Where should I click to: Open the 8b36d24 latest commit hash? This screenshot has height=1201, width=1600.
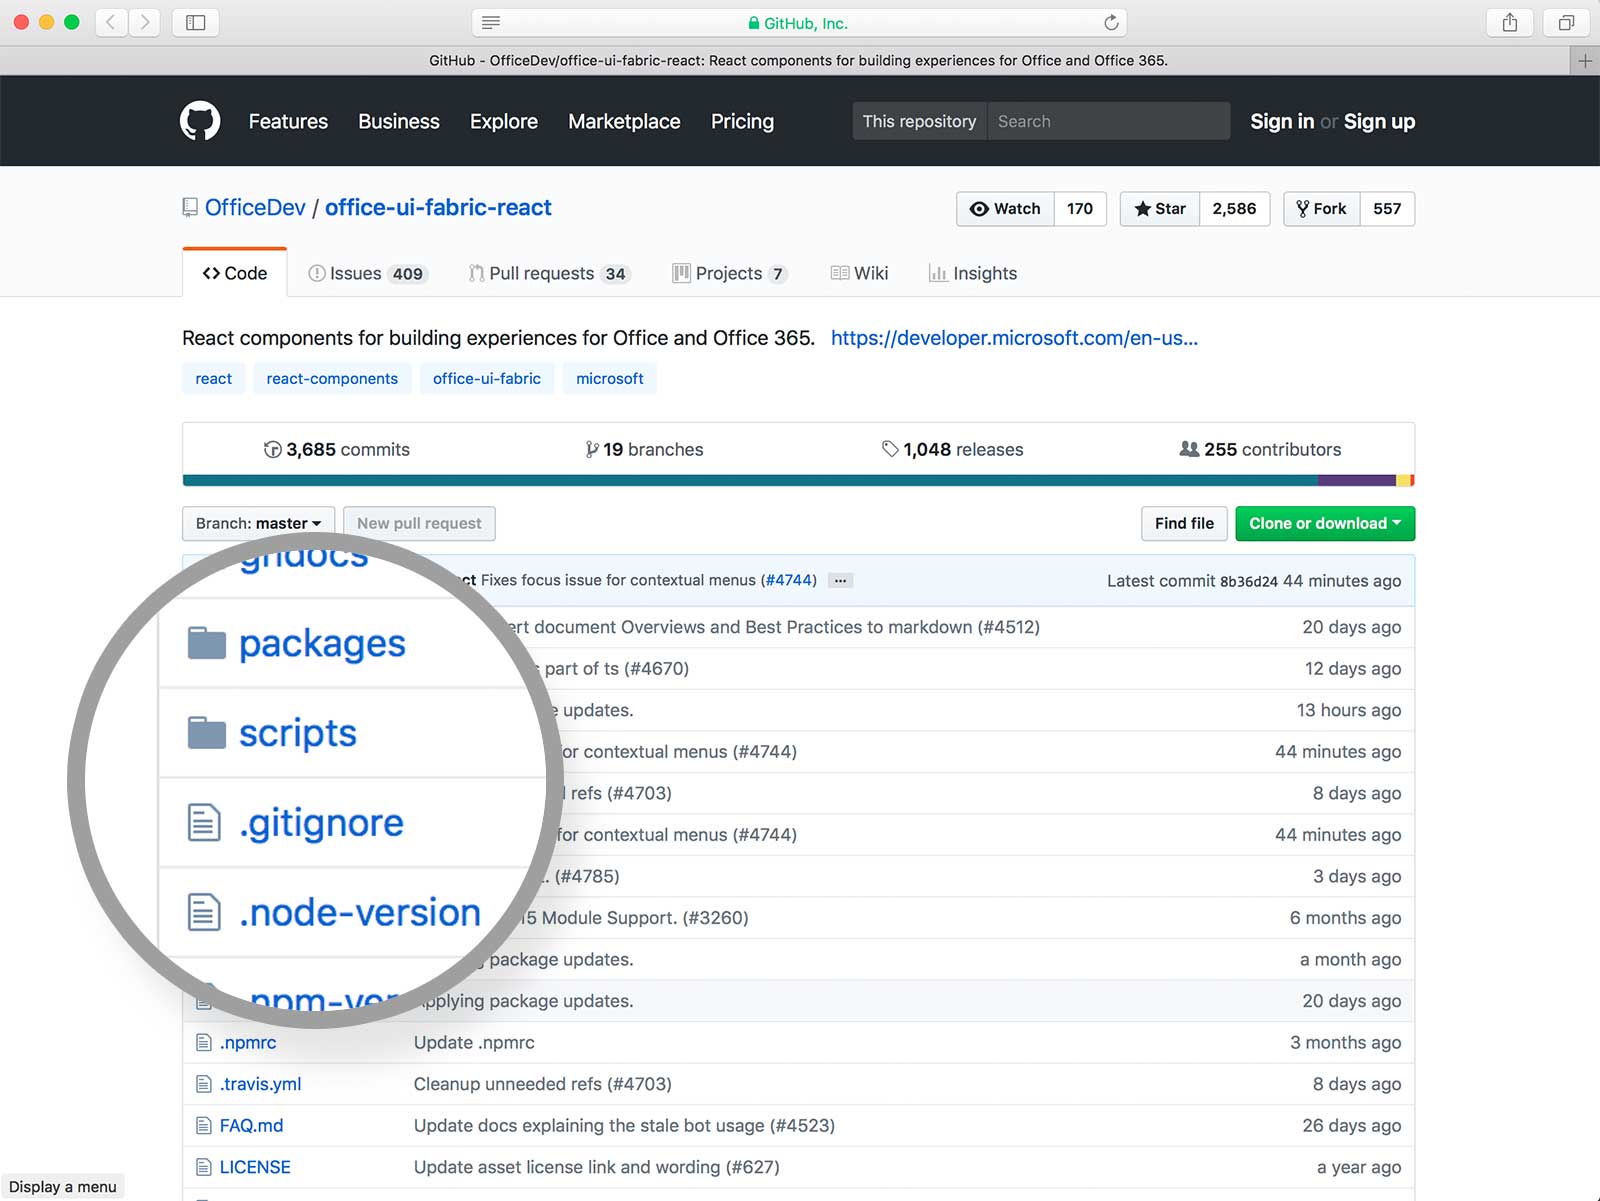[1248, 582]
